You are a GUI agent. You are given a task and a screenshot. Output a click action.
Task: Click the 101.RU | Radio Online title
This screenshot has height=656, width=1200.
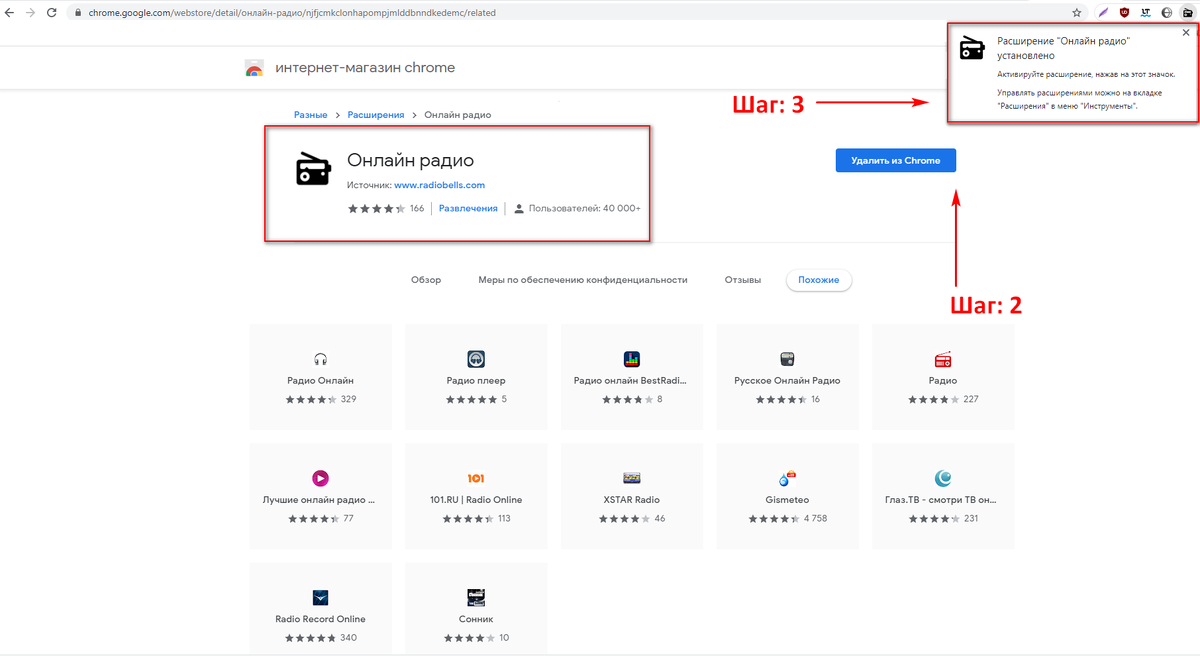coord(476,499)
